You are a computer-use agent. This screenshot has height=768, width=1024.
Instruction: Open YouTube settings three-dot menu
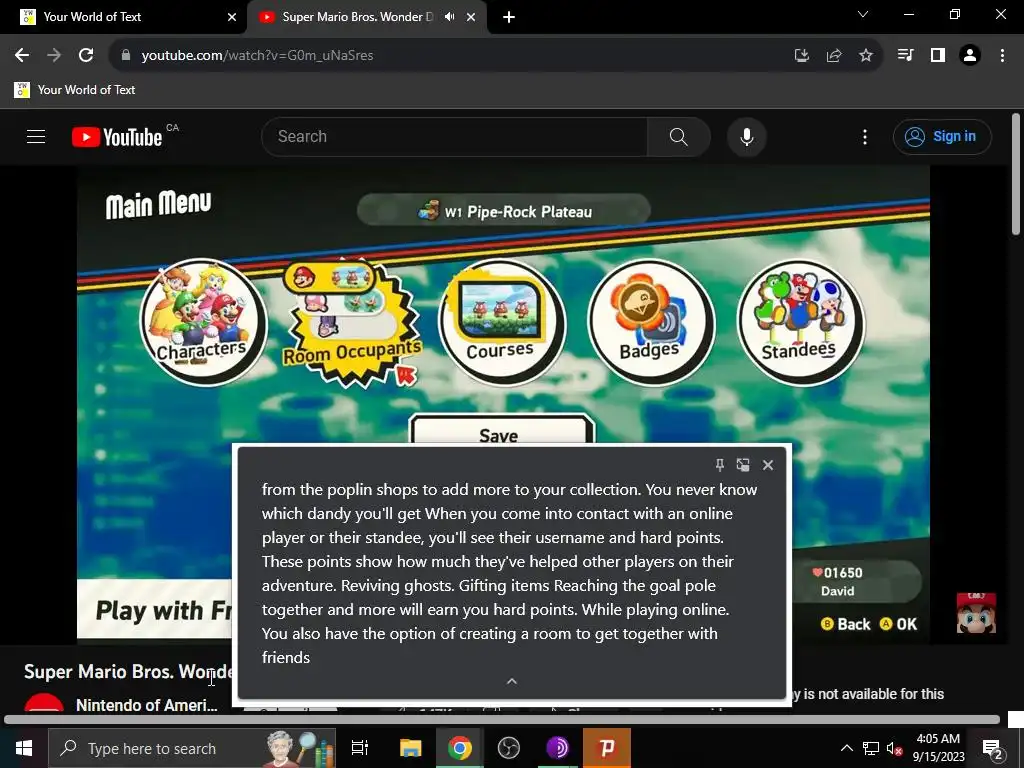point(865,136)
